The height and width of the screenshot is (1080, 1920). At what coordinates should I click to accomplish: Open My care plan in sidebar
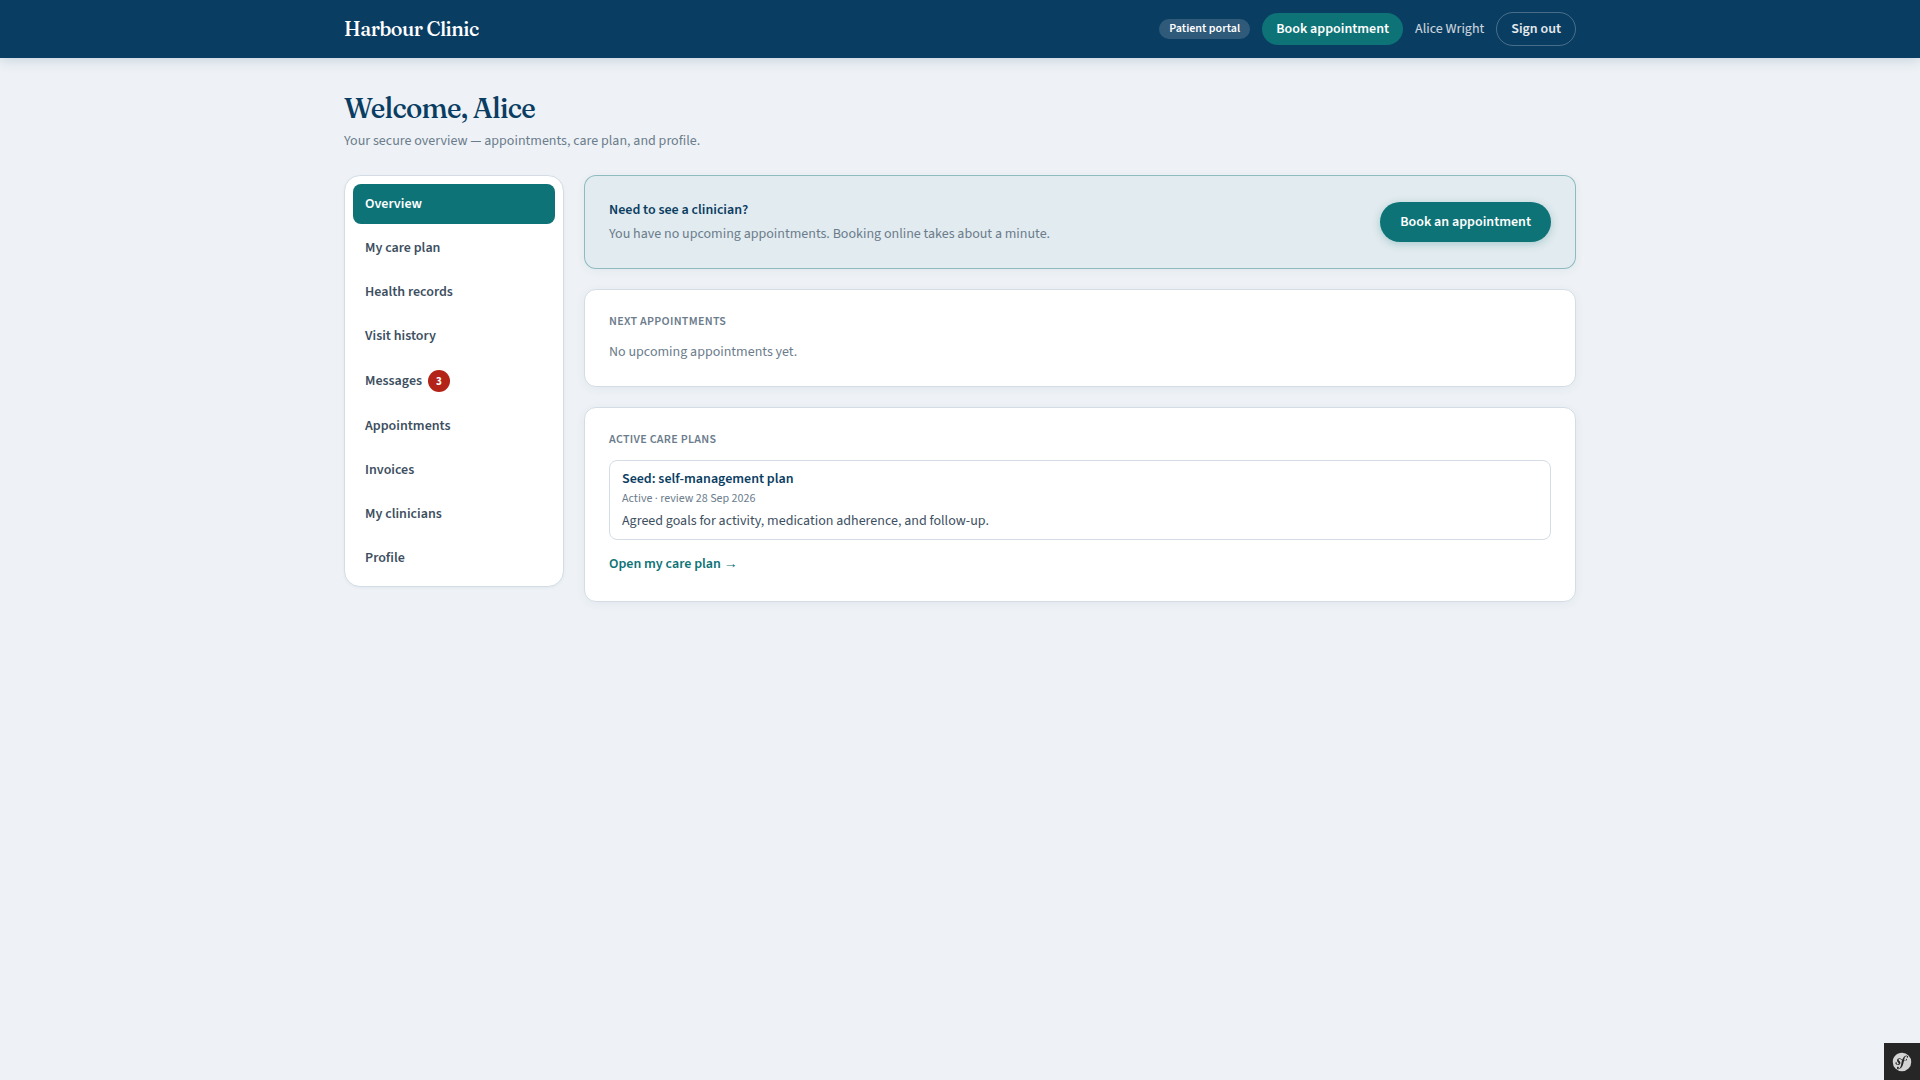(x=454, y=248)
